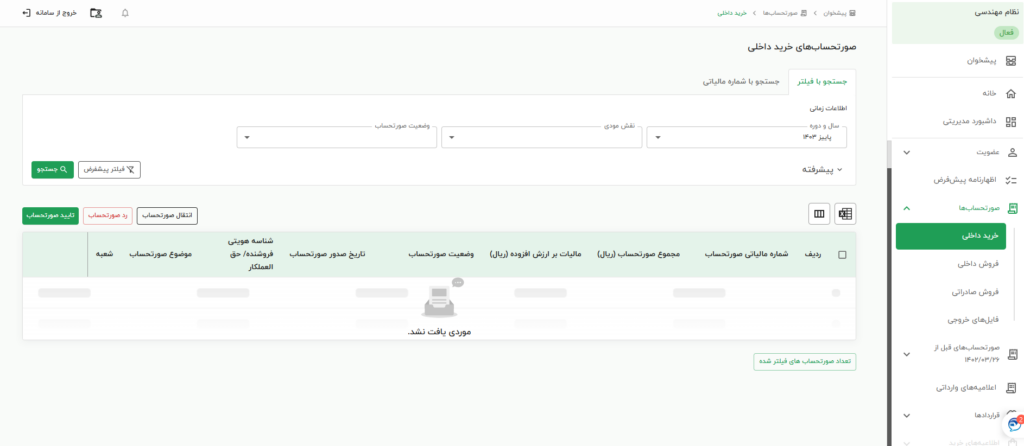Click the شناسه هویتی فروشنده column header
Viewport: 1024px width, 446px height.
(250, 254)
